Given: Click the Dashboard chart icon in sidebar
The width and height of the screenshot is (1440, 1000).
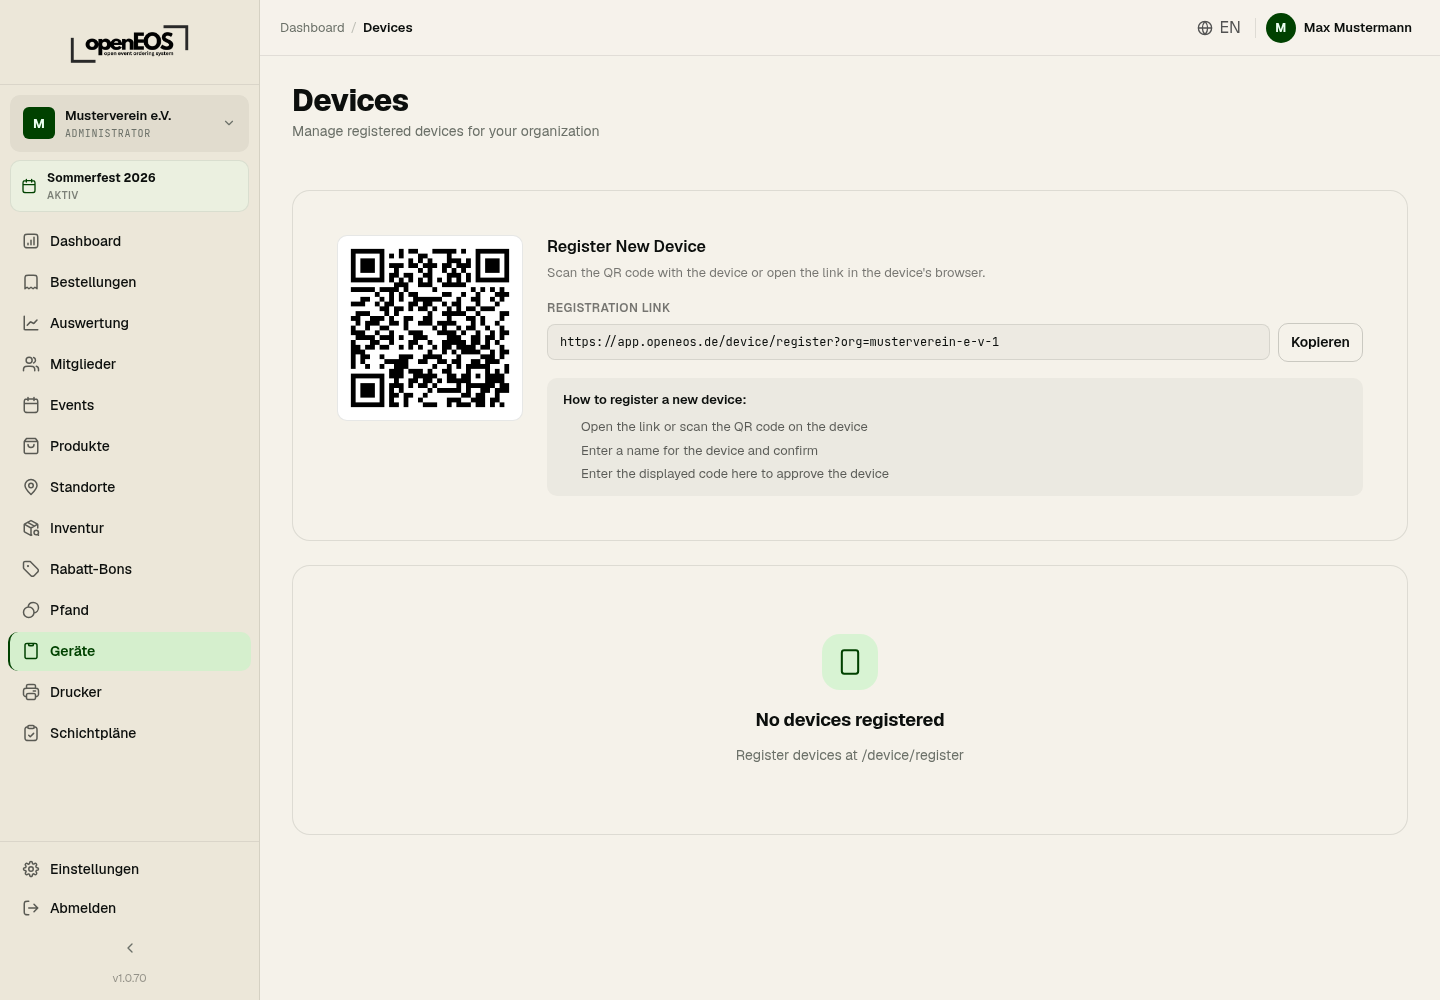Looking at the screenshot, I should pos(31,241).
